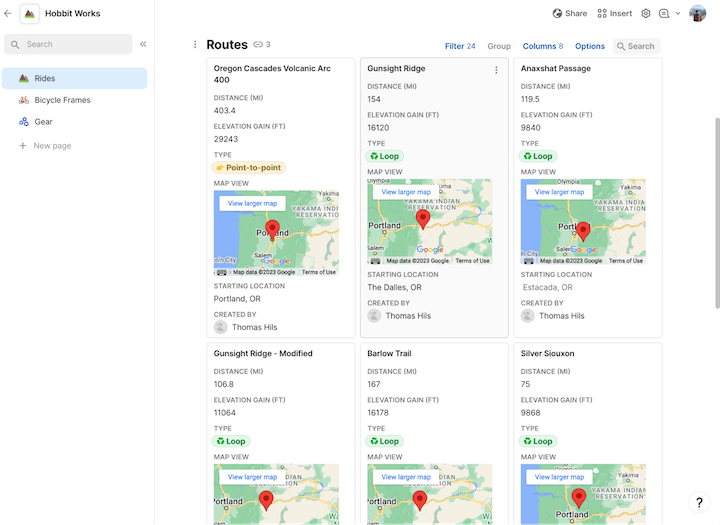Click Thomas Hils avatar on Gunsight Ridge card
The width and height of the screenshot is (720, 525).
(x=374, y=316)
